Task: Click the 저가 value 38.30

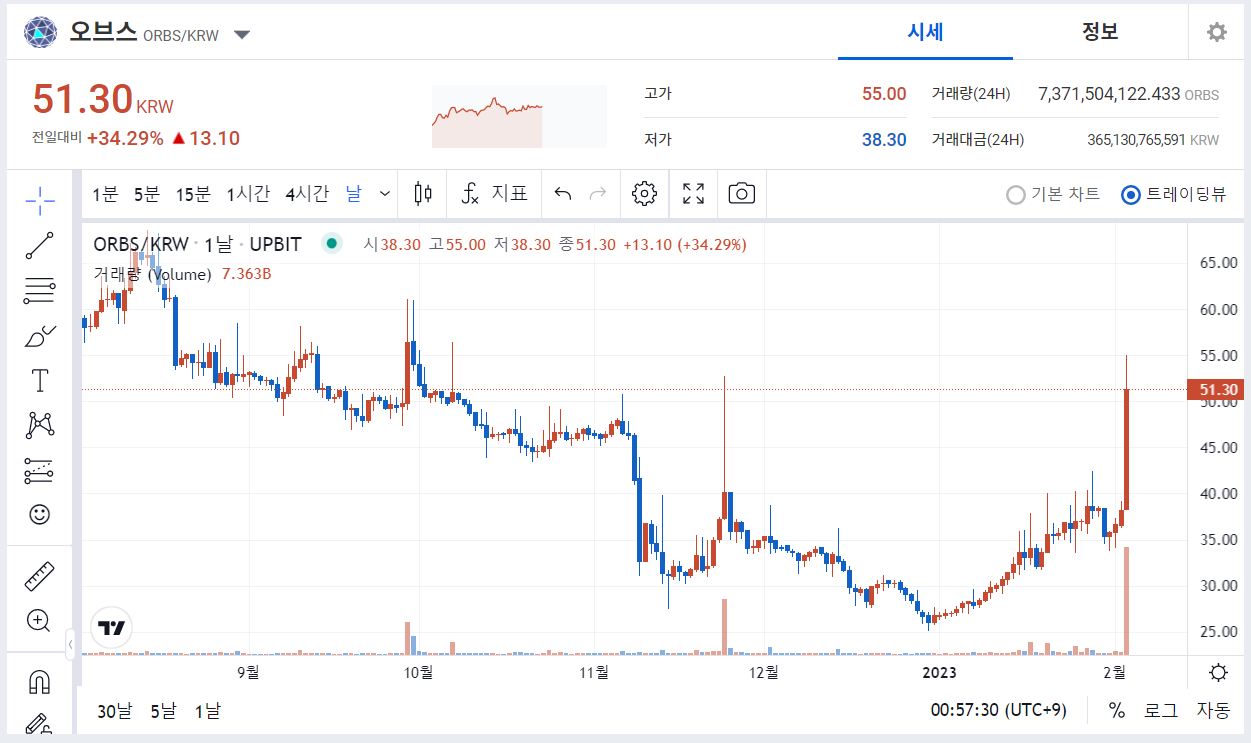Action: [x=884, y=140]
